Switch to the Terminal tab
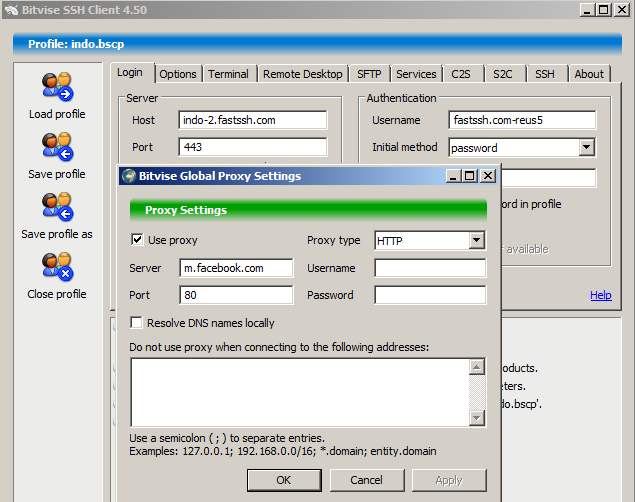 coord(228,74)
